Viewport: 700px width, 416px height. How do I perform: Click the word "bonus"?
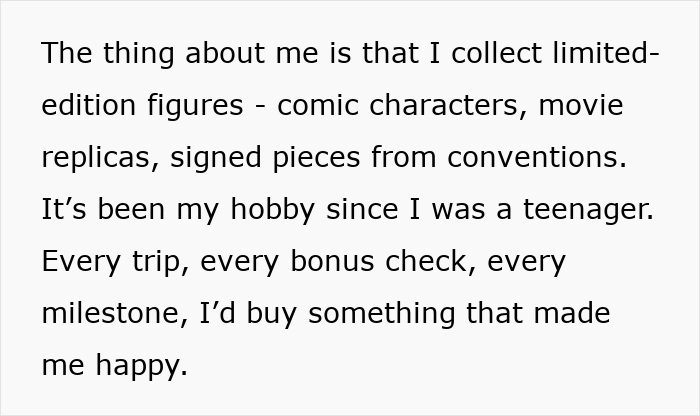point(341,261)
